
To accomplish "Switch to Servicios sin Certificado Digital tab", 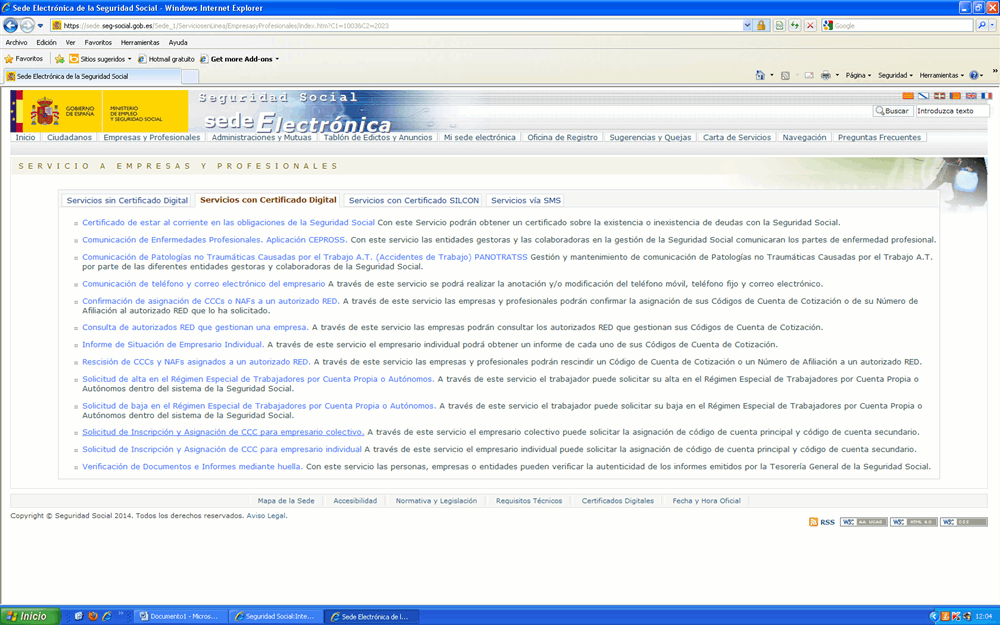I will point(127,200).
